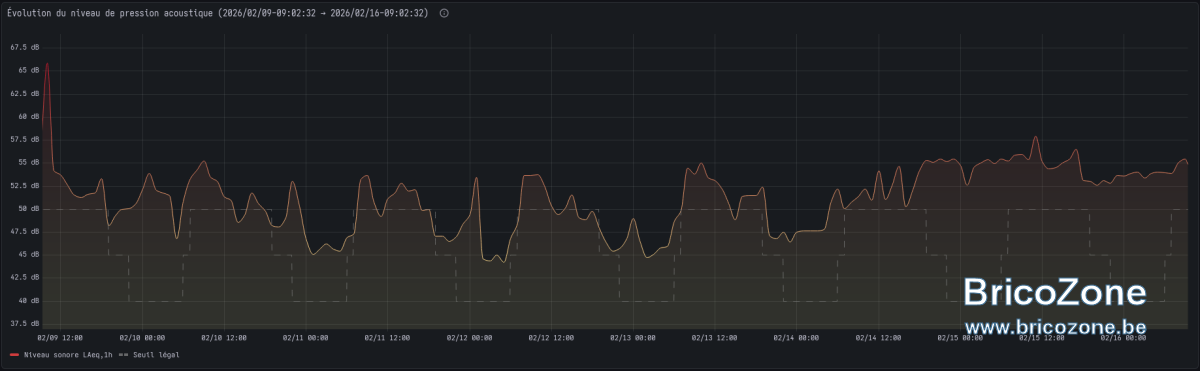
Task: Click the '47.5 dB' y-axis label
Action: tap(25, 231)
